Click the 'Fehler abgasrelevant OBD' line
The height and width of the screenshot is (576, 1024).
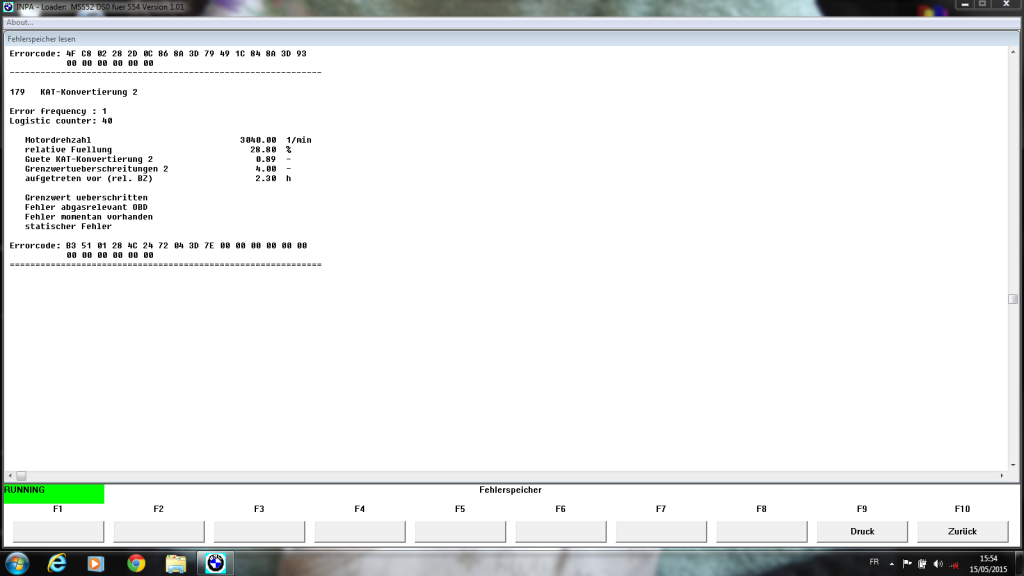86,207
